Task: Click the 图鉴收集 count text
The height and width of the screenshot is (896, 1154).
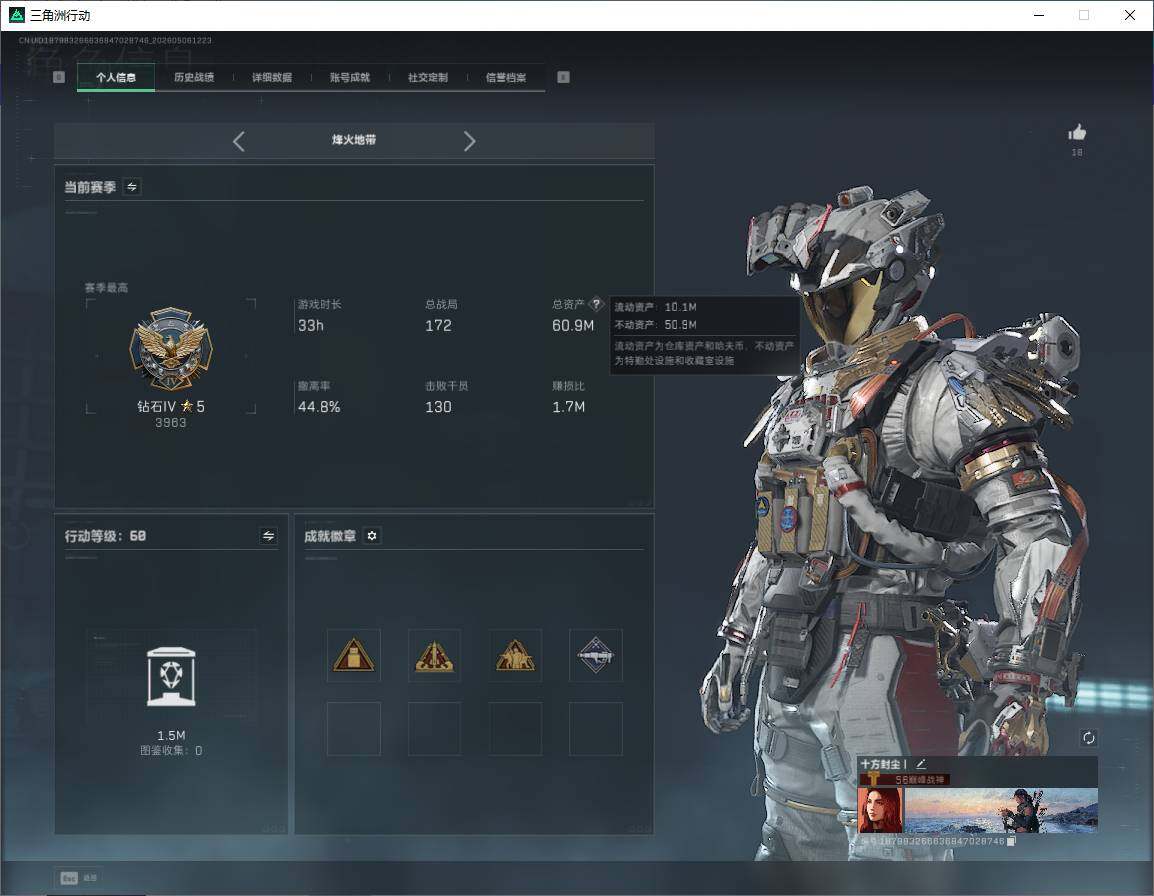Action: click(171, 751)
